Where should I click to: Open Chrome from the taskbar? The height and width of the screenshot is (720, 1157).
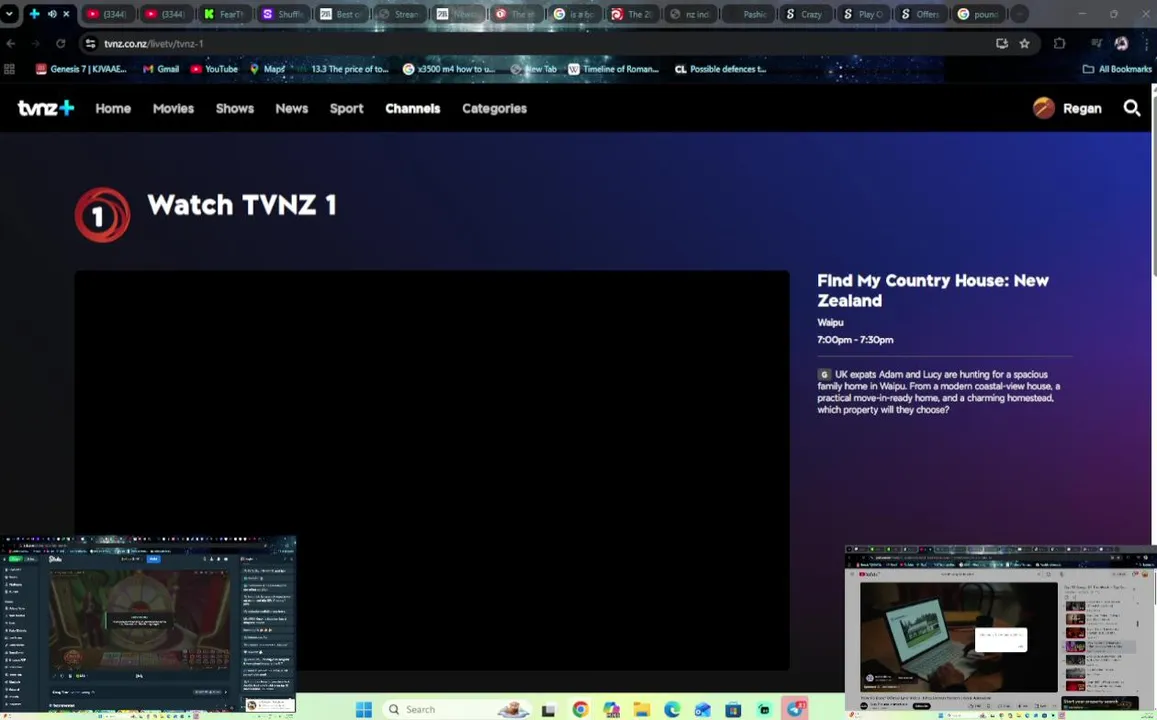tap(581, 710)
